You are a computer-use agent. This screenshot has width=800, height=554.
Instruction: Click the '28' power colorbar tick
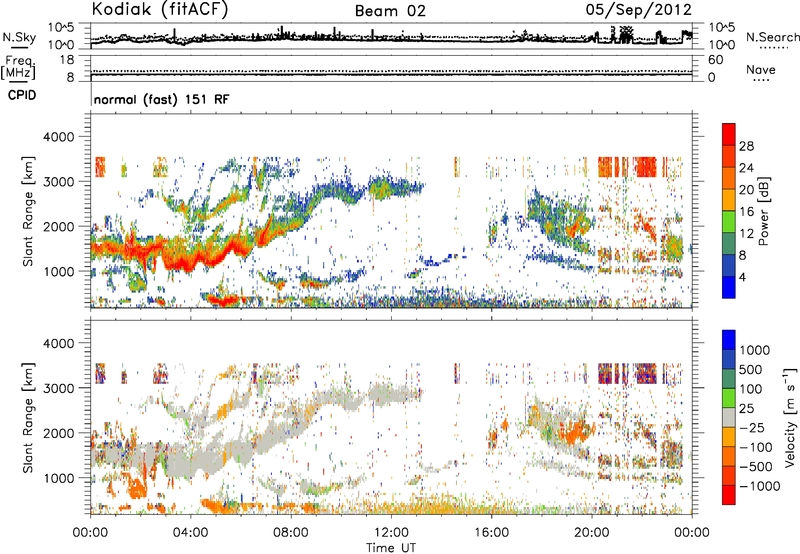tap(746, 146)
